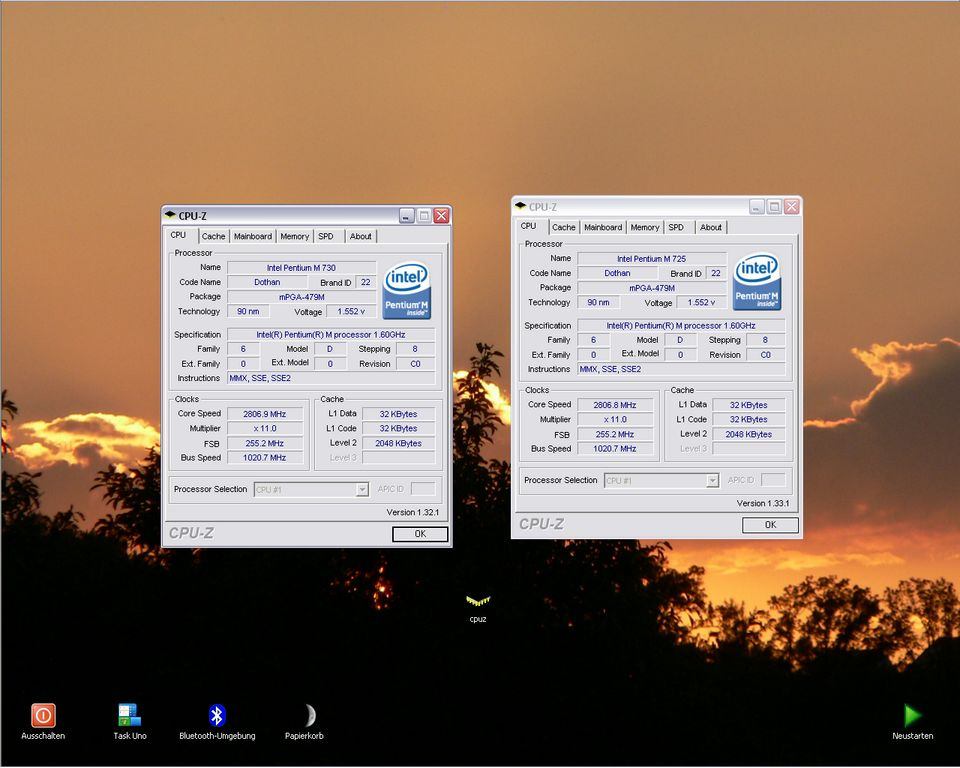Click the Voltage 1.552 v value in left window
The width and height of the screenshot is (960, 768).
(x=351, y=312)
